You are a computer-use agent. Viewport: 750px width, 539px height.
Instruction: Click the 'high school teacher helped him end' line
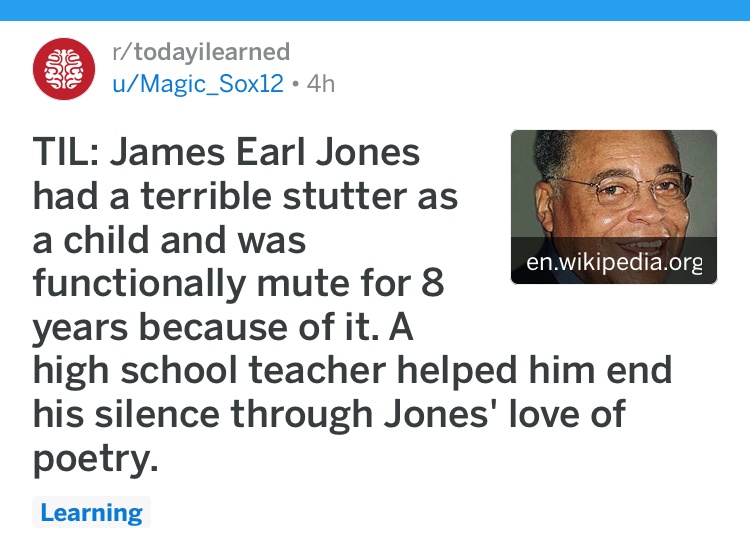pyautogui.click(x=353, y=372)
